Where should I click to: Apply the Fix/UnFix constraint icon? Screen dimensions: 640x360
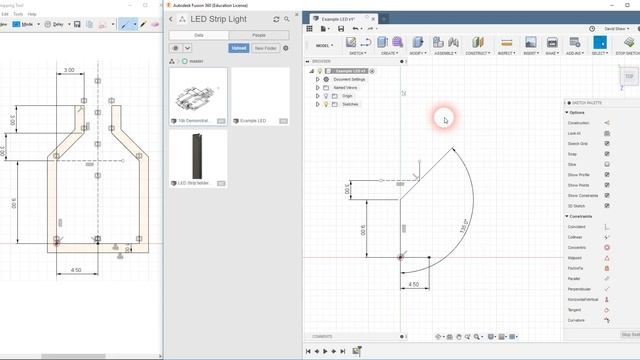pos(607,268)
